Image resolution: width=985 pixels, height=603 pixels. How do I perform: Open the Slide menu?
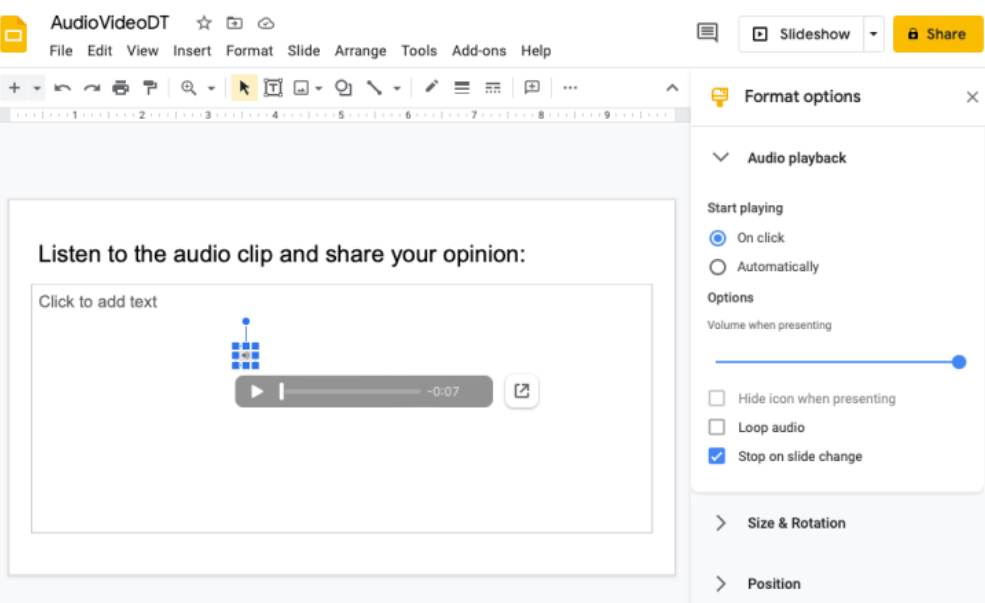pos(303,51)
